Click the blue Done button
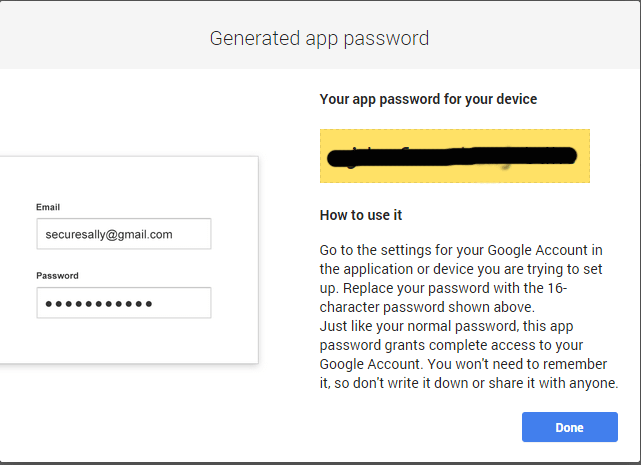The width and height of the screenshot is (641, 465). (569, 427)
